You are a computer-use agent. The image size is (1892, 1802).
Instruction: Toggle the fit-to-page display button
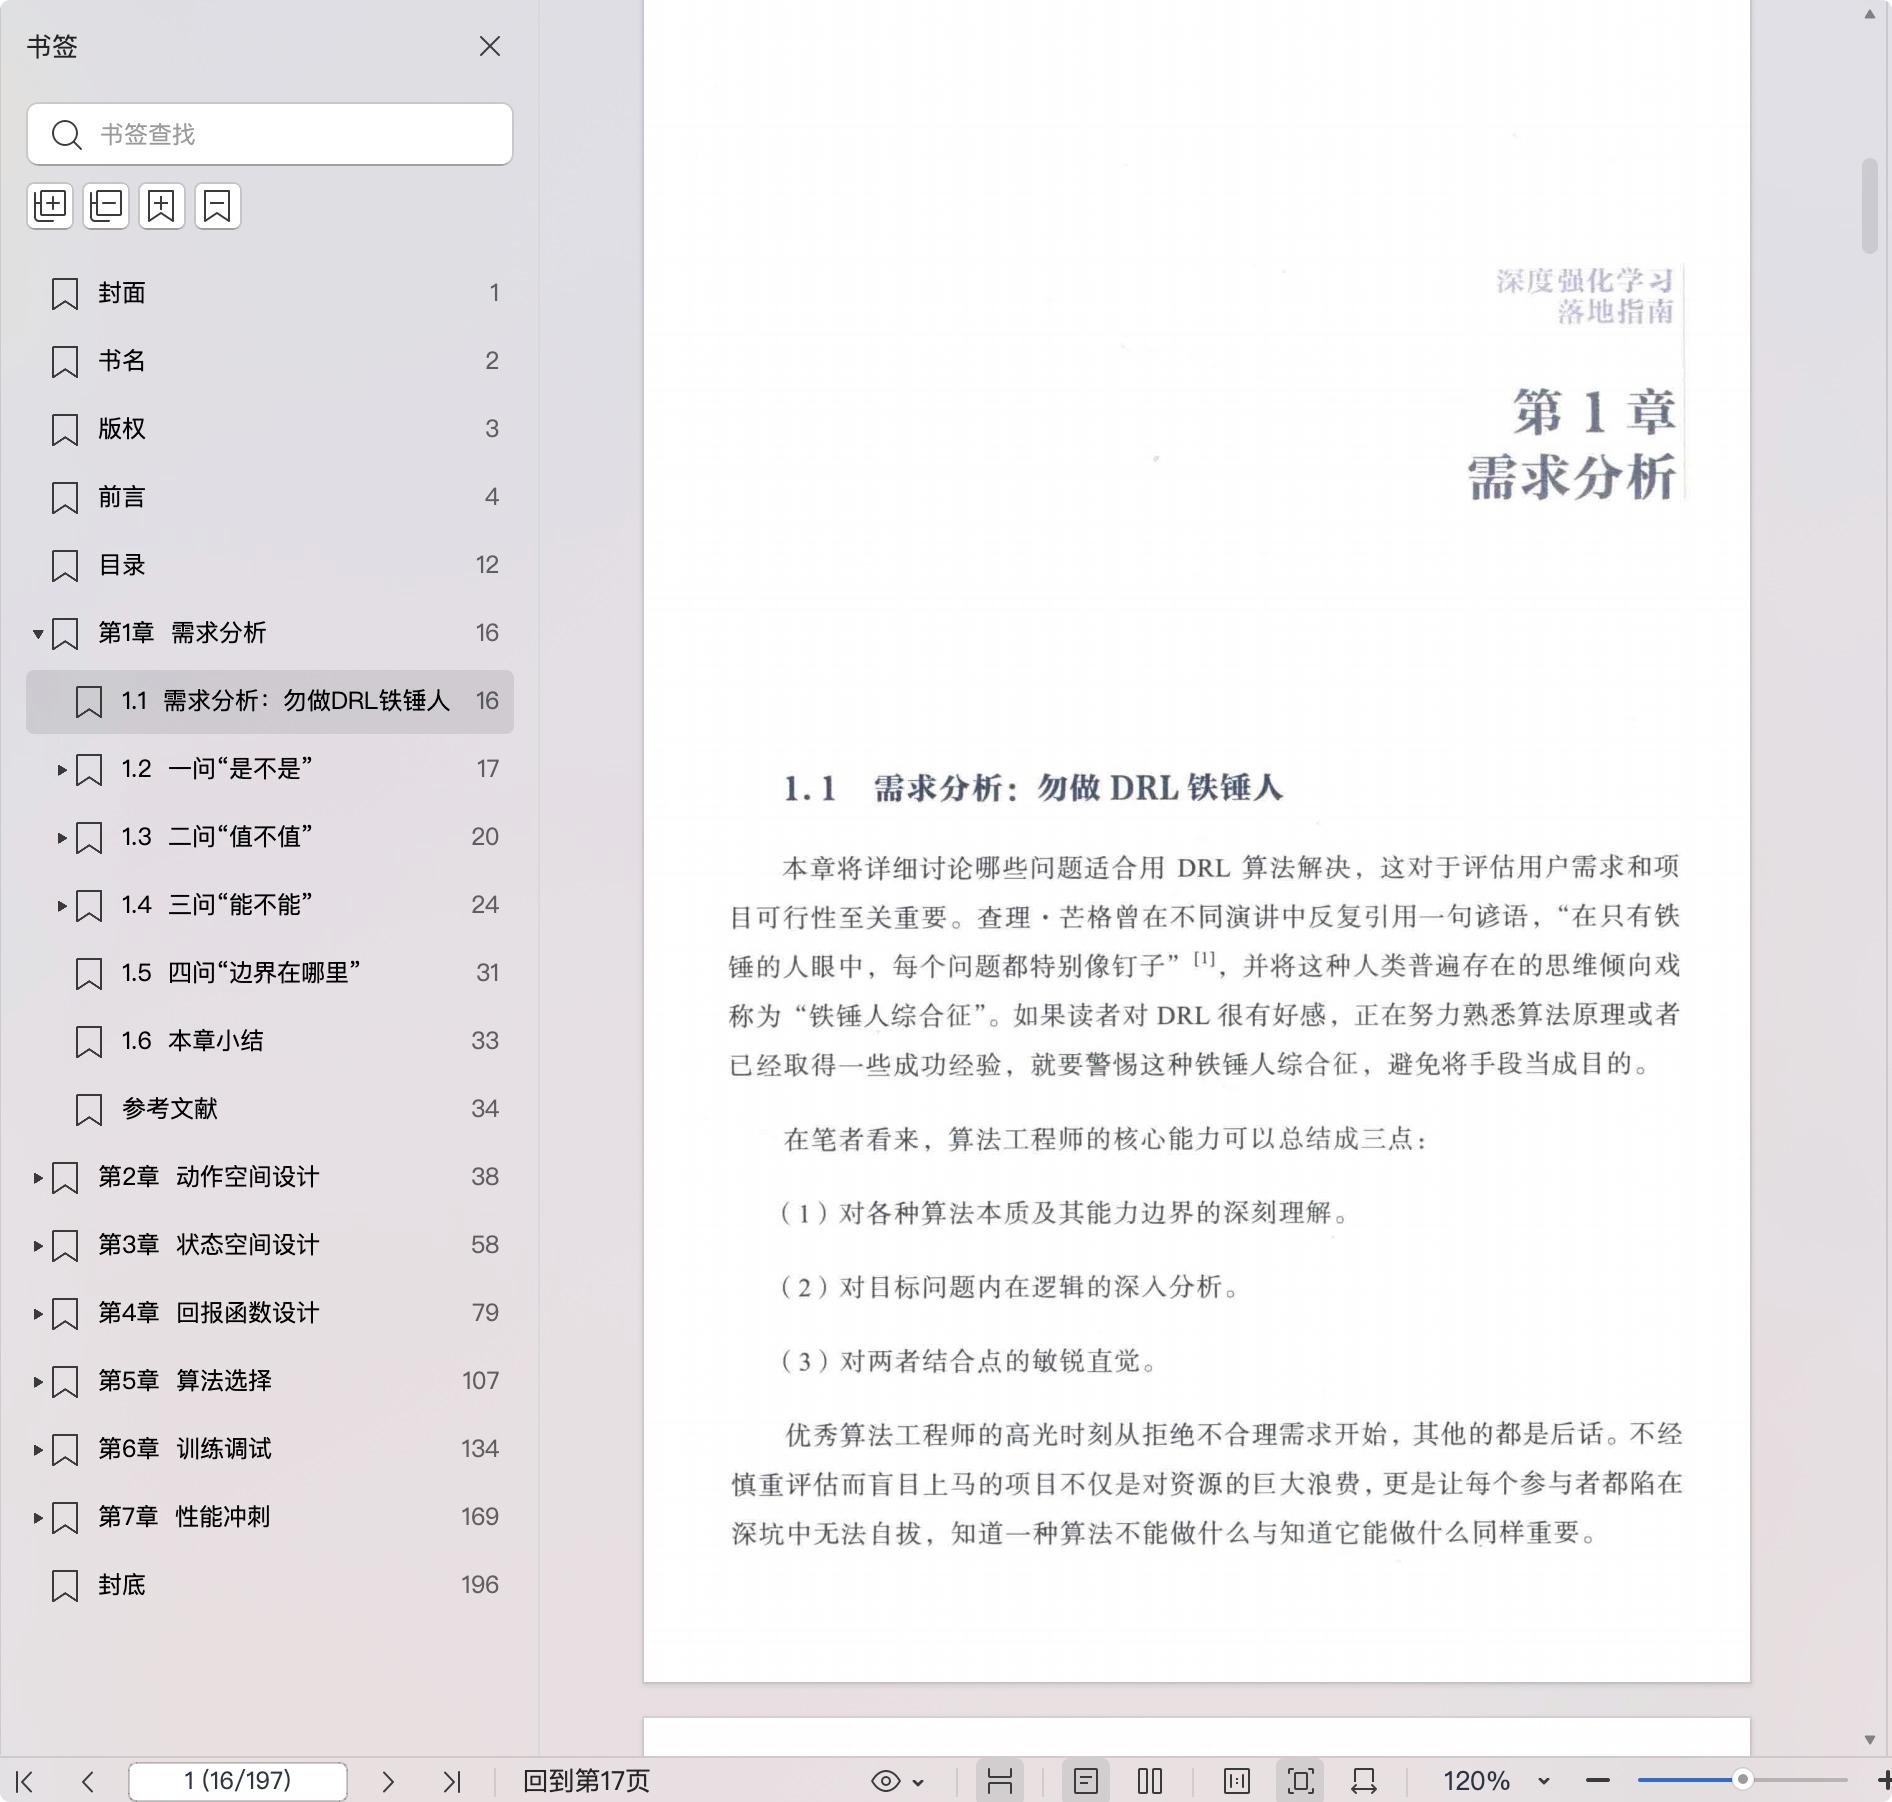click(x=1301, y=1781)
